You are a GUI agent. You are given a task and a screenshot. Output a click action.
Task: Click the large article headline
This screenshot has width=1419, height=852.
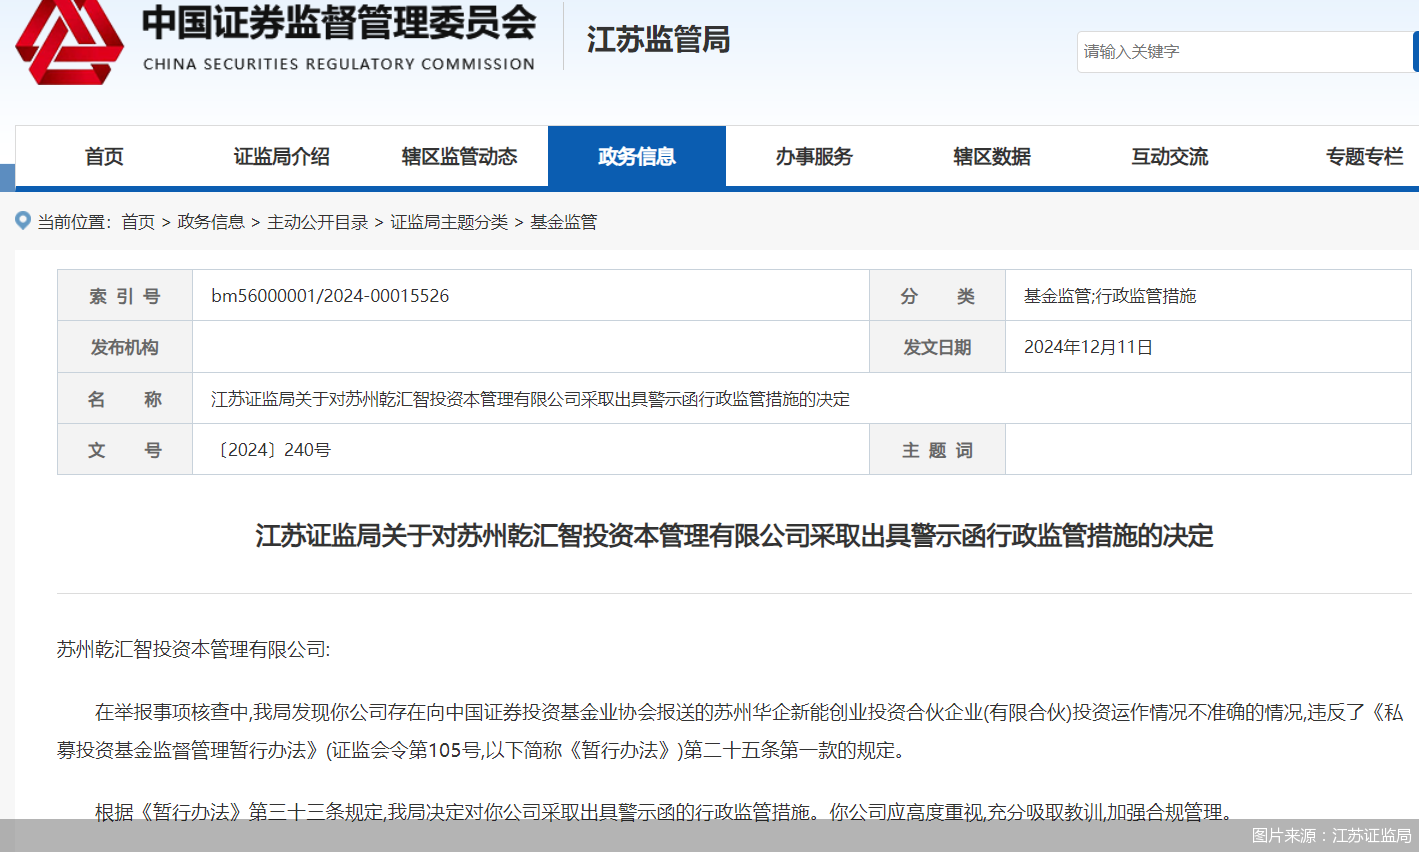point(734,536)
